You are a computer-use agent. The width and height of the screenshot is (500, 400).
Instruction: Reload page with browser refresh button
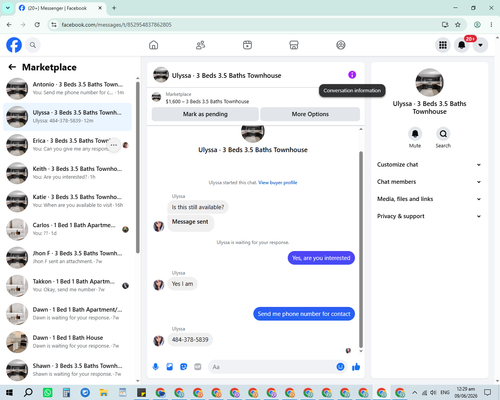(x=37, y=25)
